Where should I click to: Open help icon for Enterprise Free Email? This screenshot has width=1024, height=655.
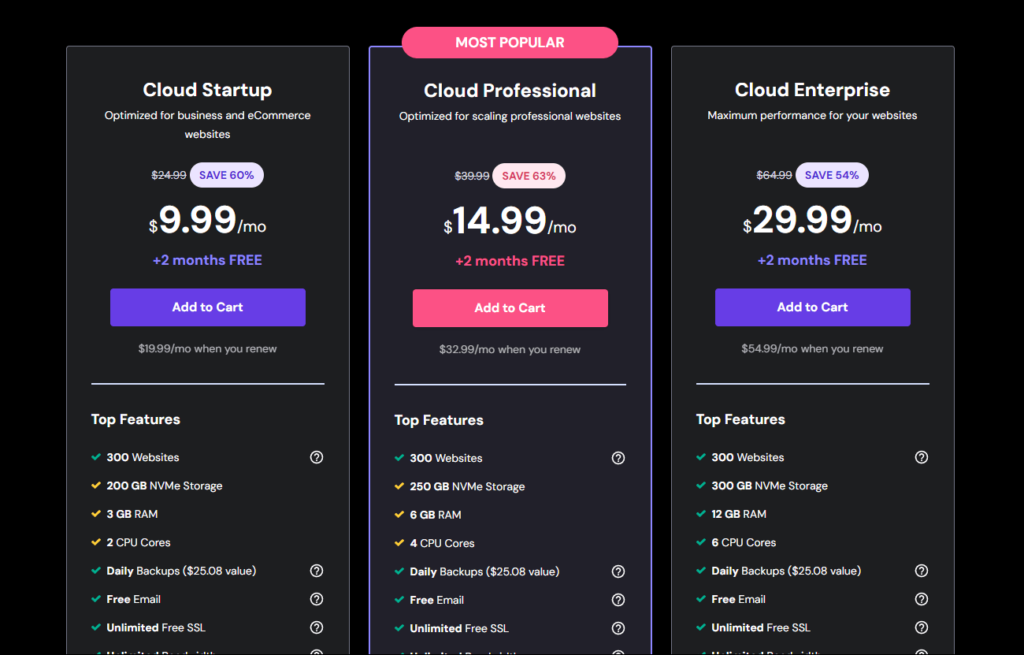coord(921,599)
